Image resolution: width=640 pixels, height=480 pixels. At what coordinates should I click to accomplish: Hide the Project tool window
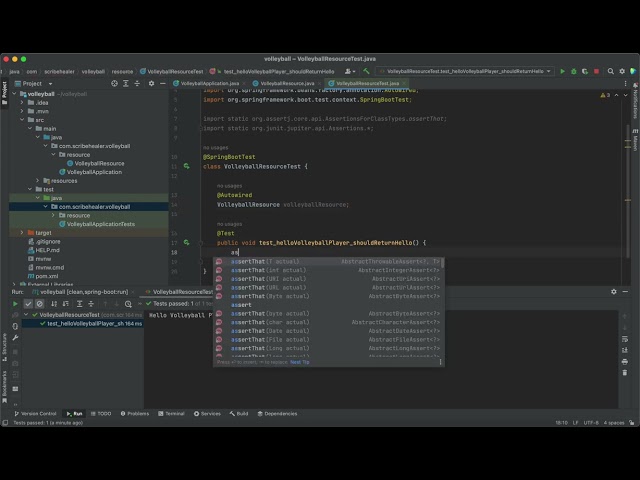(x=162, y=83)
